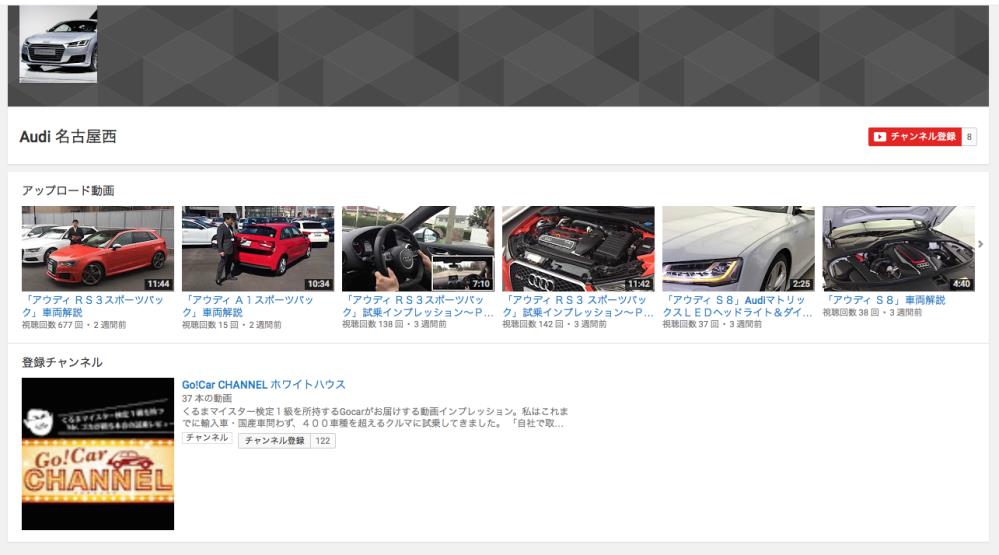
Task: Play the S8 engine bay 4:40 thumbnail
Action: tap(898, 249)
